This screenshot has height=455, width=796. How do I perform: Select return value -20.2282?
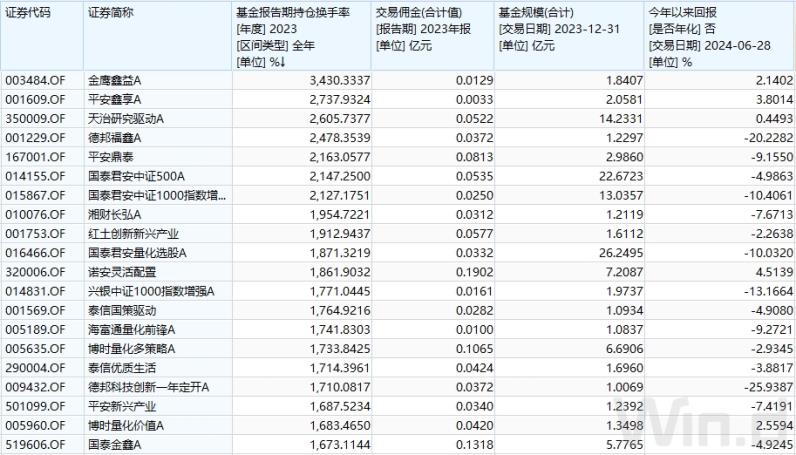coord(768,138)
